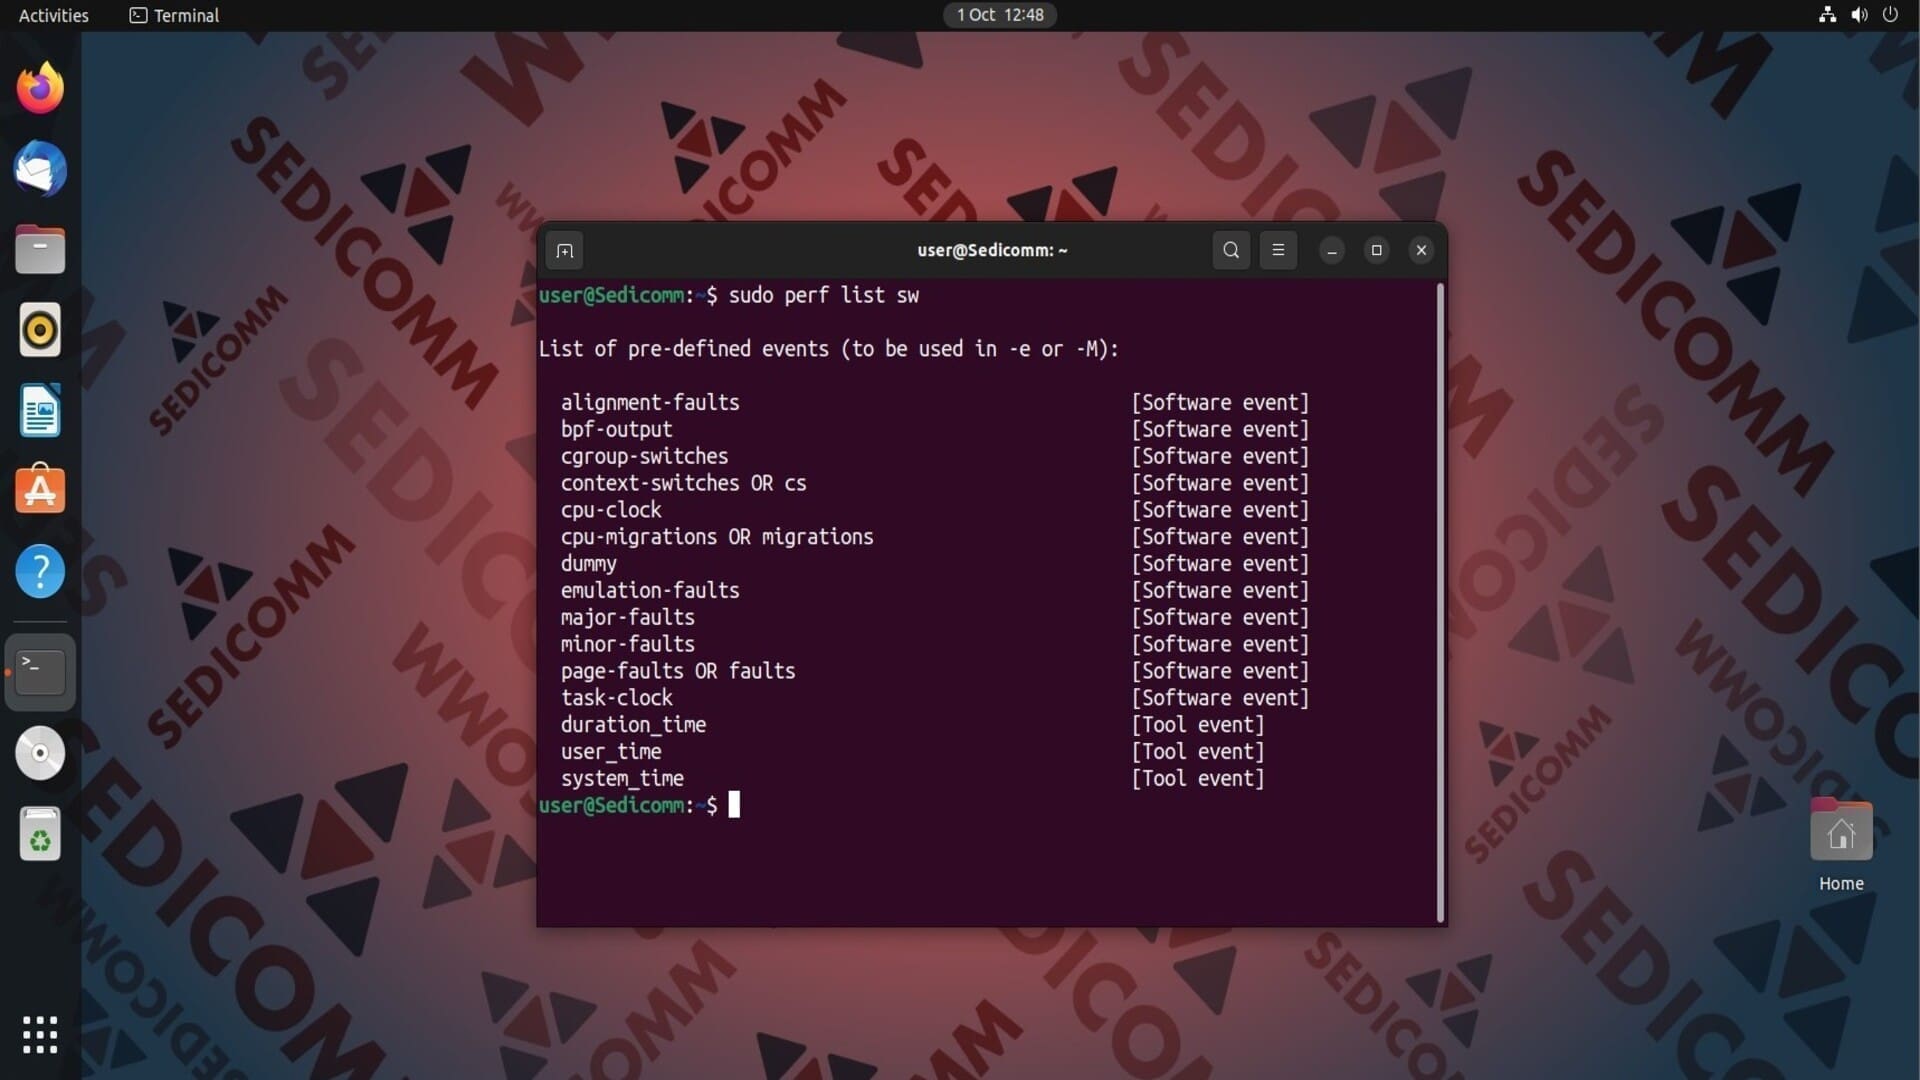This screenshot has width=1920, height=1080.
Task: Show Applications grid button
Action: coord(40,1035)
